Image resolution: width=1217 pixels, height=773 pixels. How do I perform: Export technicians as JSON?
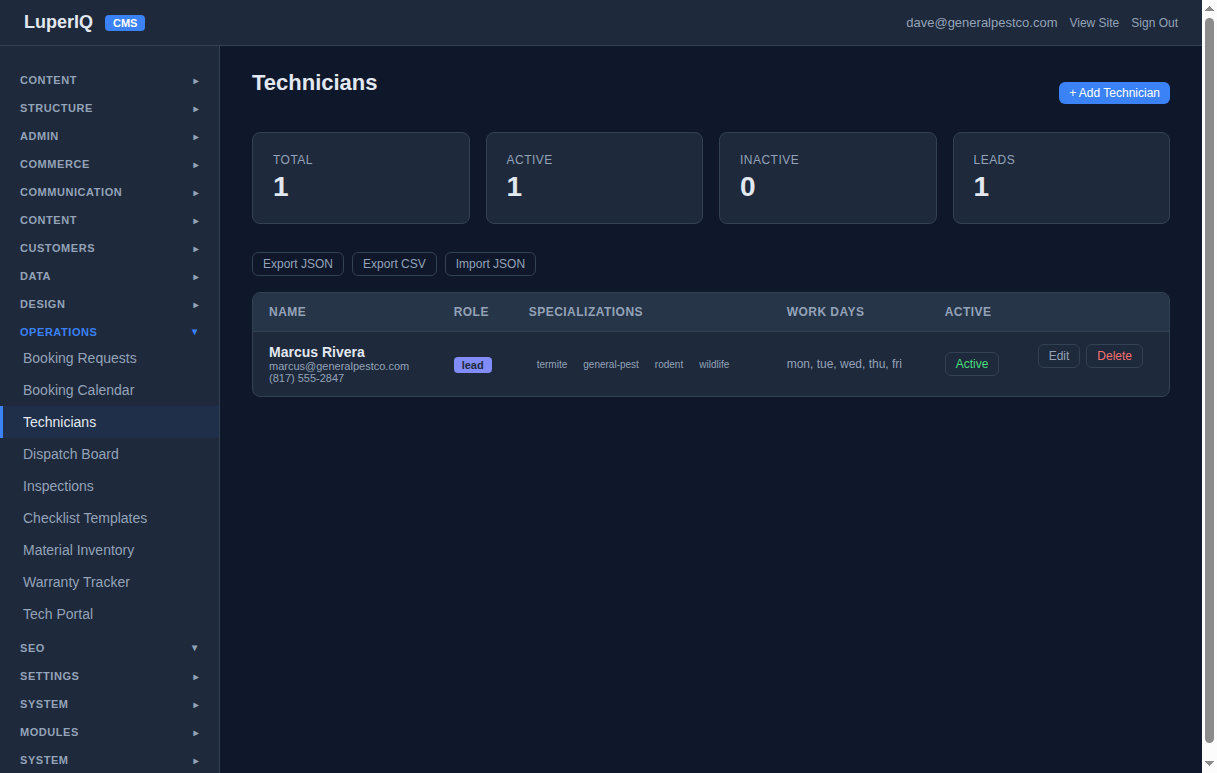click(298, 264)
